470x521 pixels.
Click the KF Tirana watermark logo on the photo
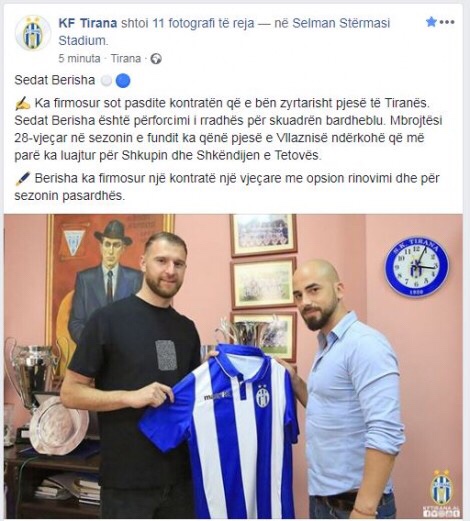pyautogui.click(x=442, y=491)
